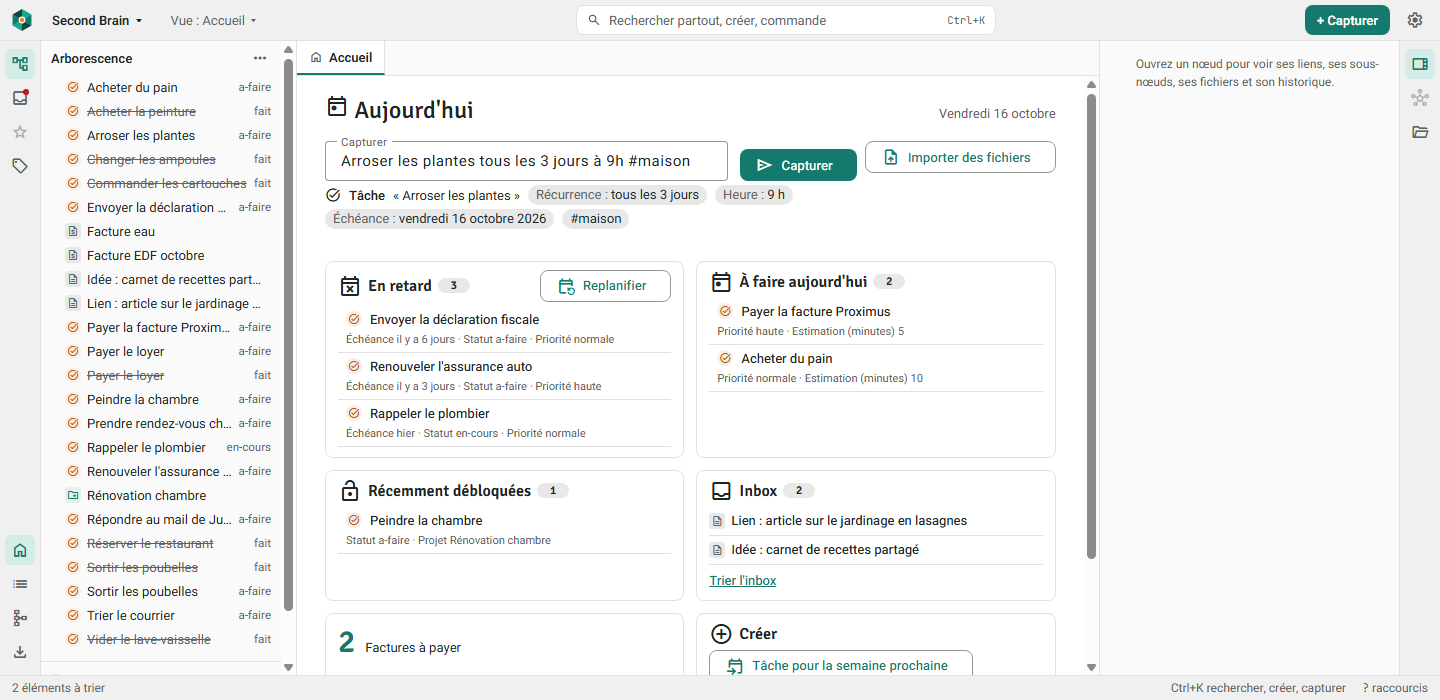The width and height of the screenshot is (1440, 700).
Task: Click the Capturer send button beside input
Action: [798, 165]
